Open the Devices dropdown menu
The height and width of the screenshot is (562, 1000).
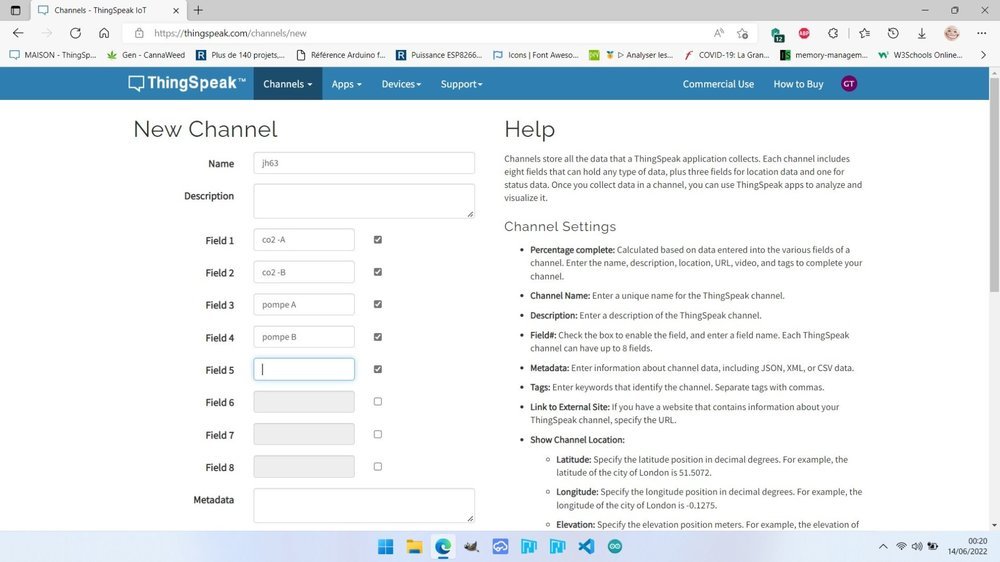(401, 84)
